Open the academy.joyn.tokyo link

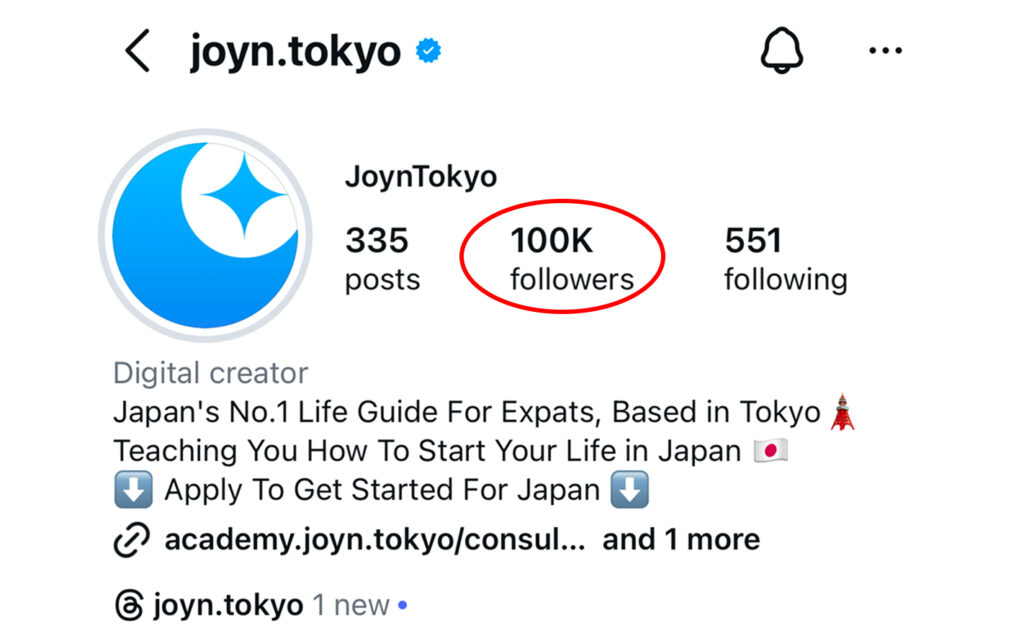[x=374, y=540]
